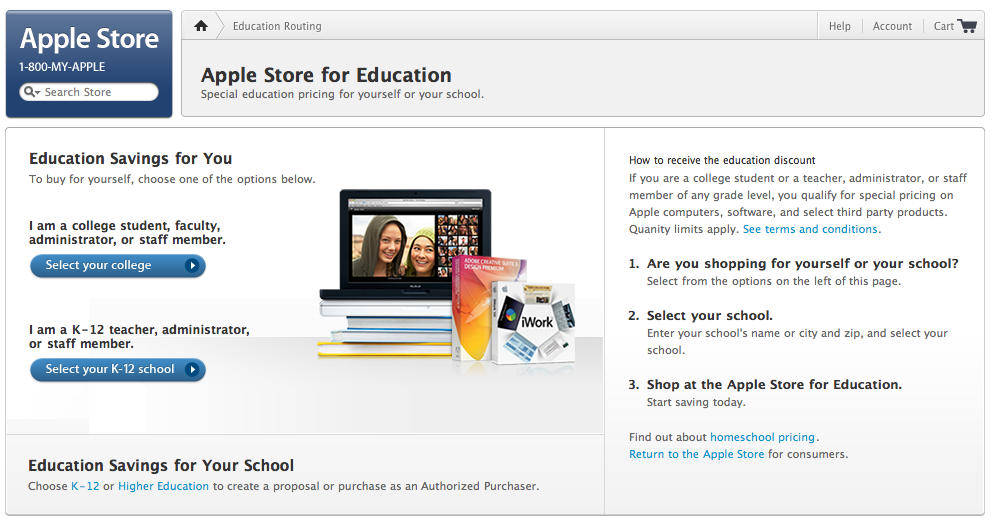Open the K-12 proposal link
Screen dimensions: 996x521
tap(85, 486)
